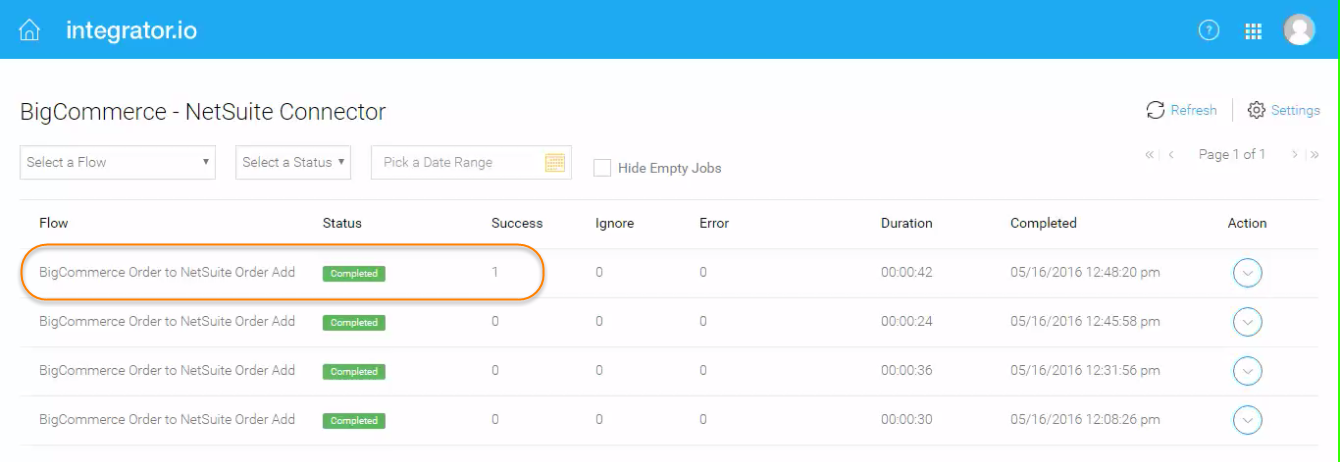1340x462 pixels.
Task: Open the Select a Status dropdown
Action: pyautogui.click(x=293, y=162)
